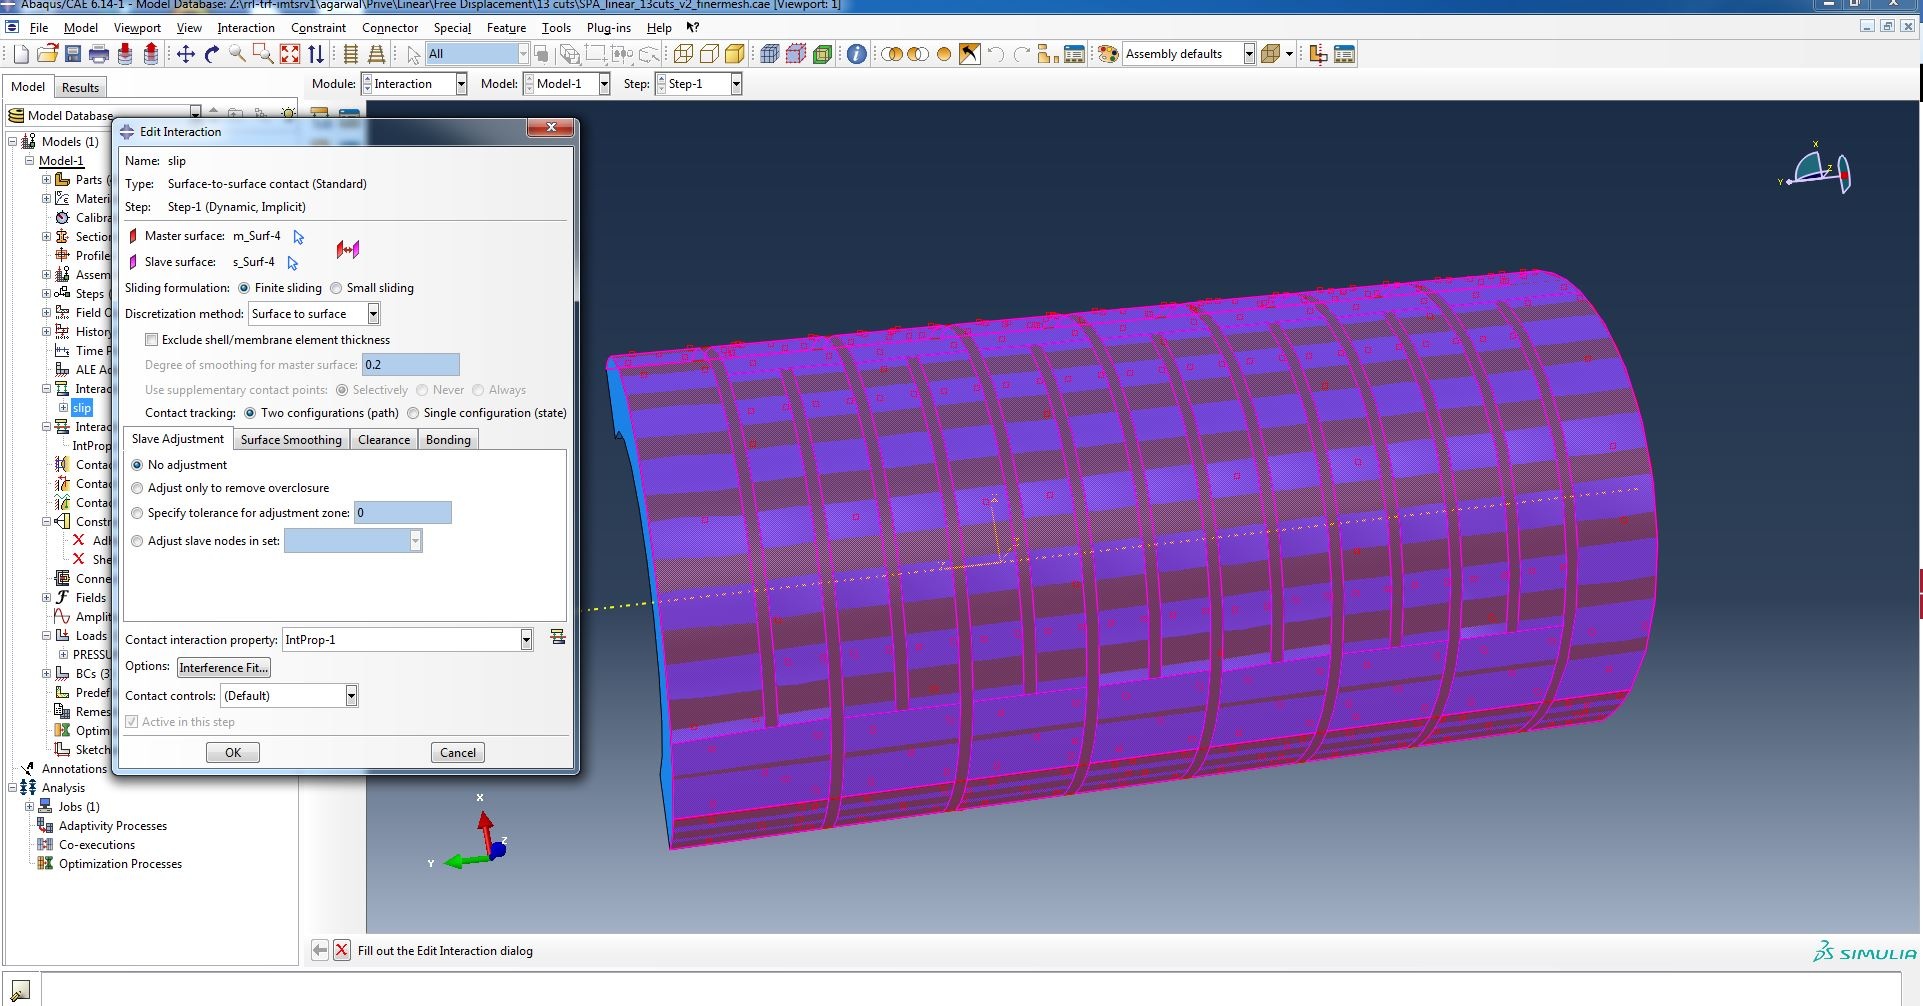Enable hidden render style
1923x1006 pixels.
pos(709,54)
